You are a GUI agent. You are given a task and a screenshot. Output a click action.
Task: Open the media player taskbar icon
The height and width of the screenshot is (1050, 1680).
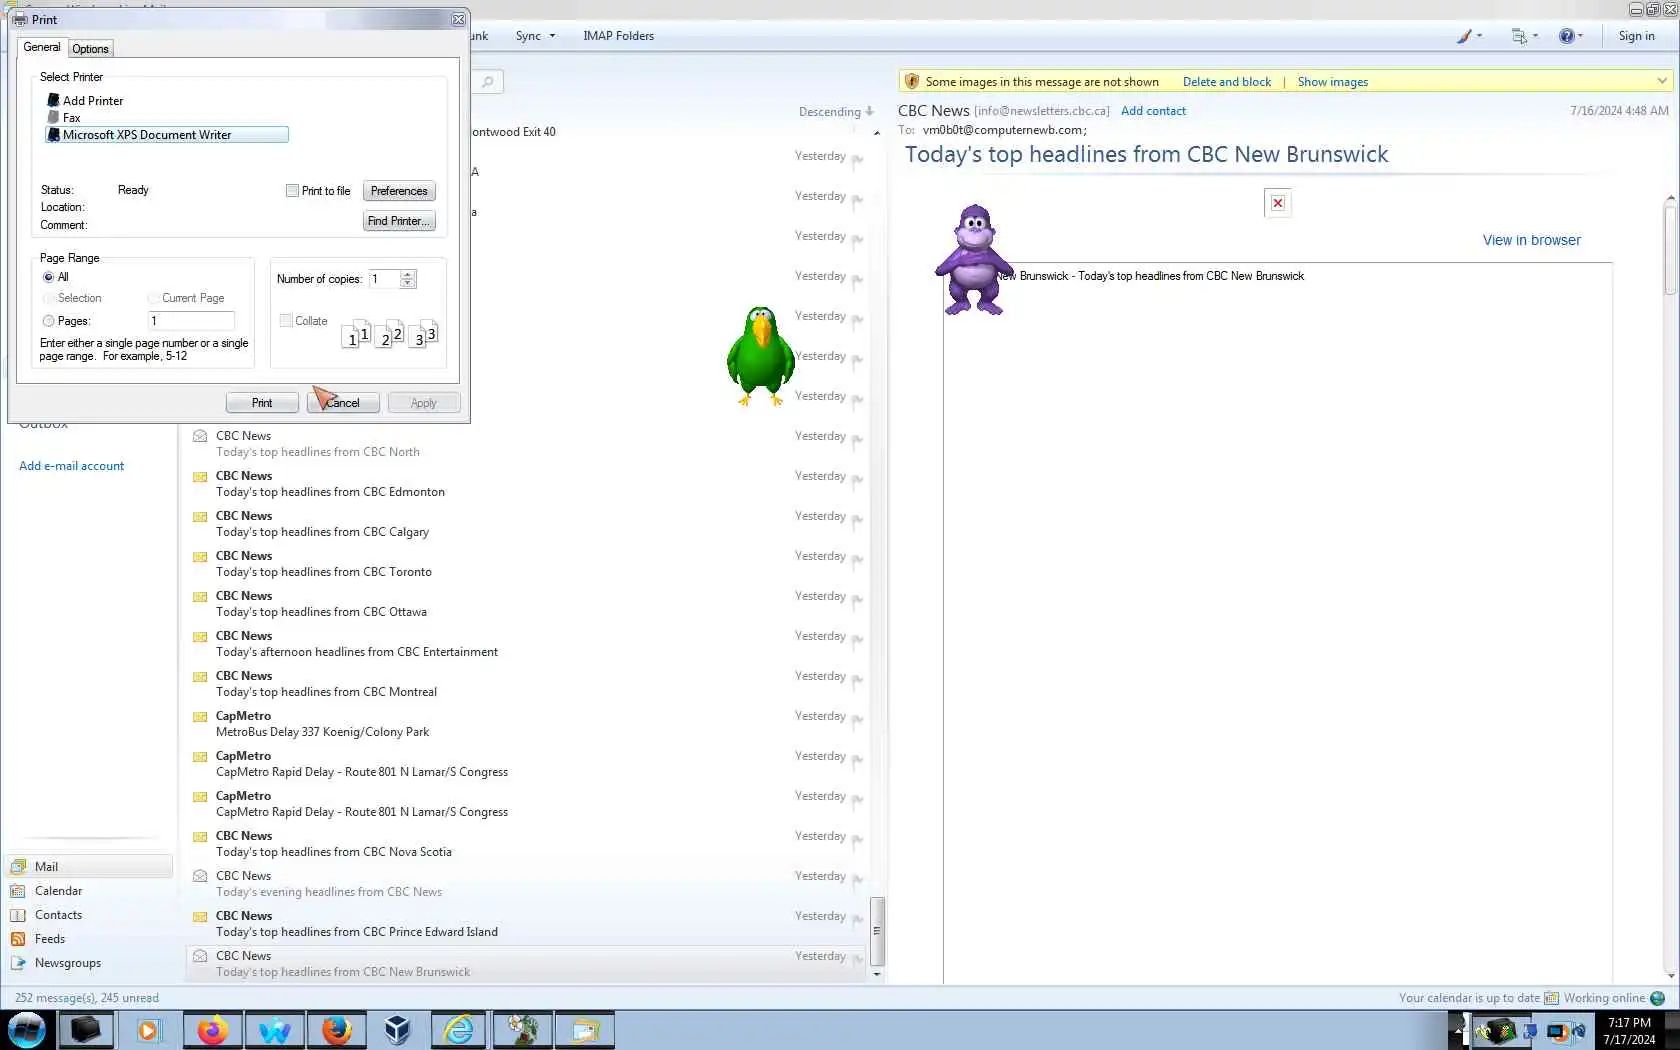click(x=148, y=1030)
